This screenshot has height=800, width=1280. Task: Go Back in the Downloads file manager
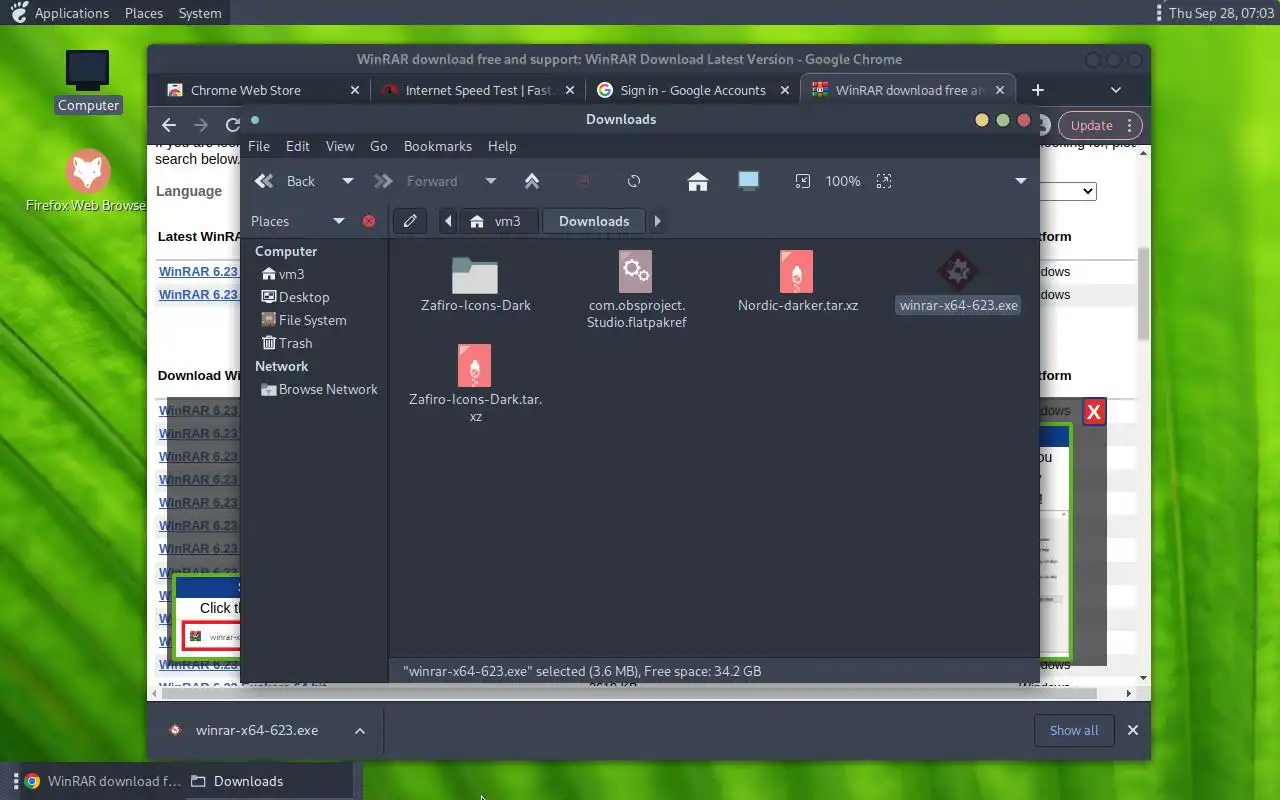pos(285,181)
